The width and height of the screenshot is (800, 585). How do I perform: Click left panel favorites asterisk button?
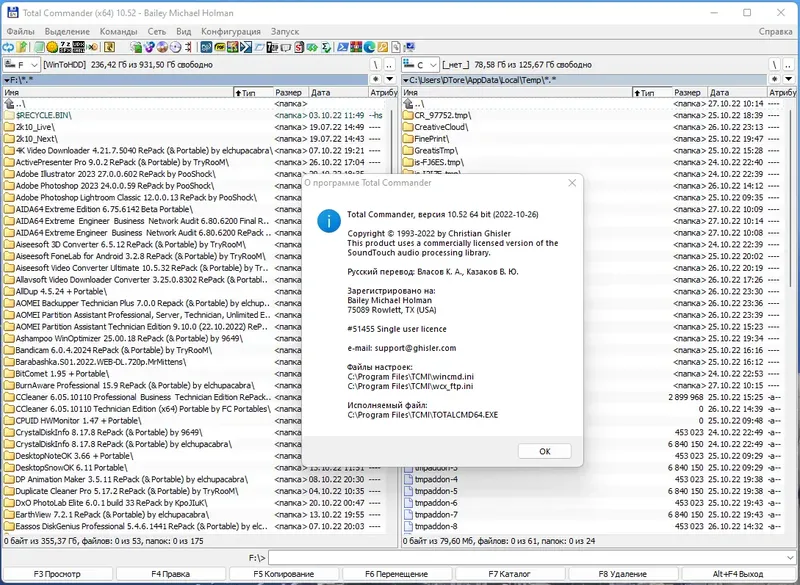[x=376, y=79]
